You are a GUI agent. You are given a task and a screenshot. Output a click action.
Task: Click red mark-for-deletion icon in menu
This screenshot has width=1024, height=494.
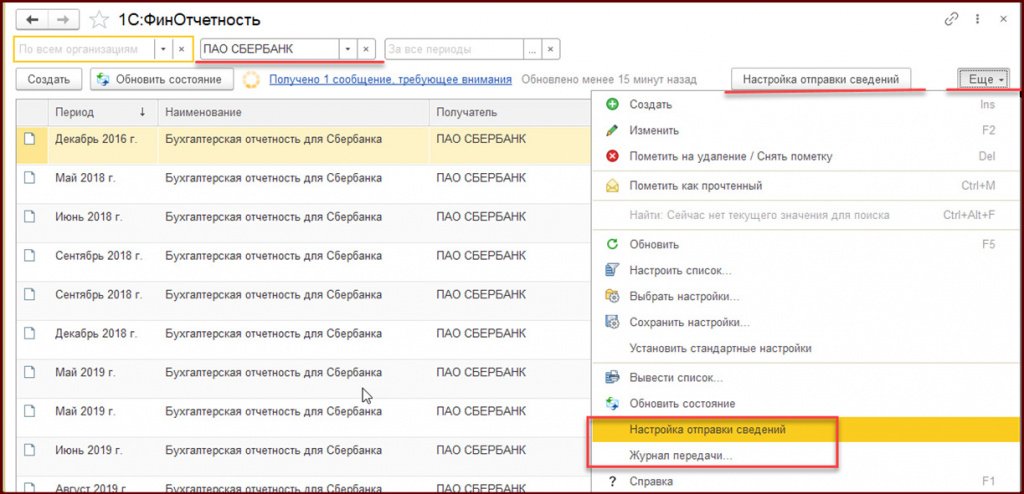[x=612, y=156]
